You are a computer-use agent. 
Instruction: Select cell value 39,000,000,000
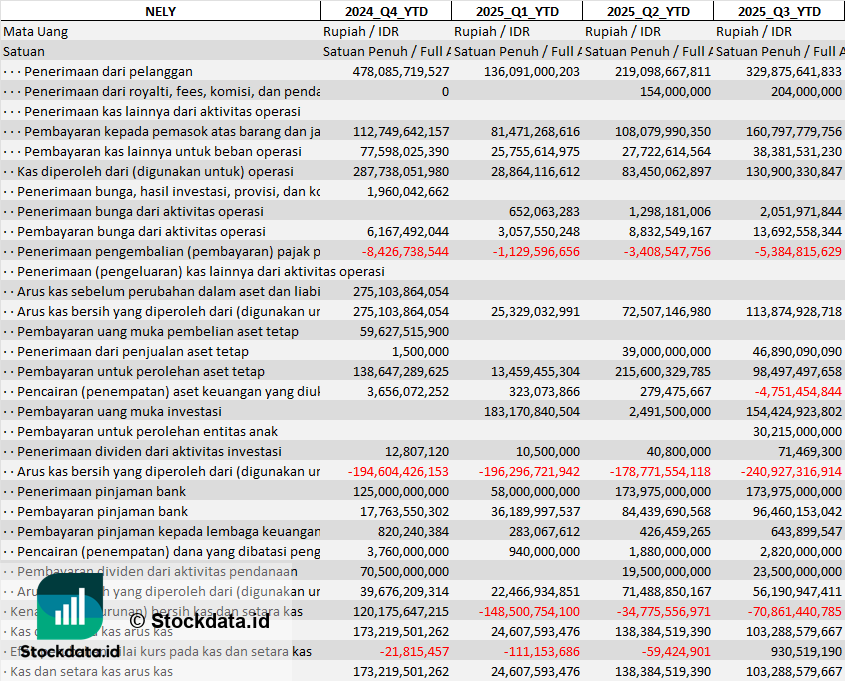tap(666, 351)
